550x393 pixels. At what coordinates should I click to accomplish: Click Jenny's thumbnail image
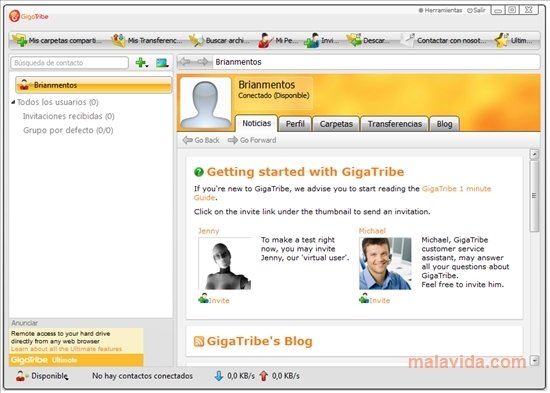pos(225,264)
